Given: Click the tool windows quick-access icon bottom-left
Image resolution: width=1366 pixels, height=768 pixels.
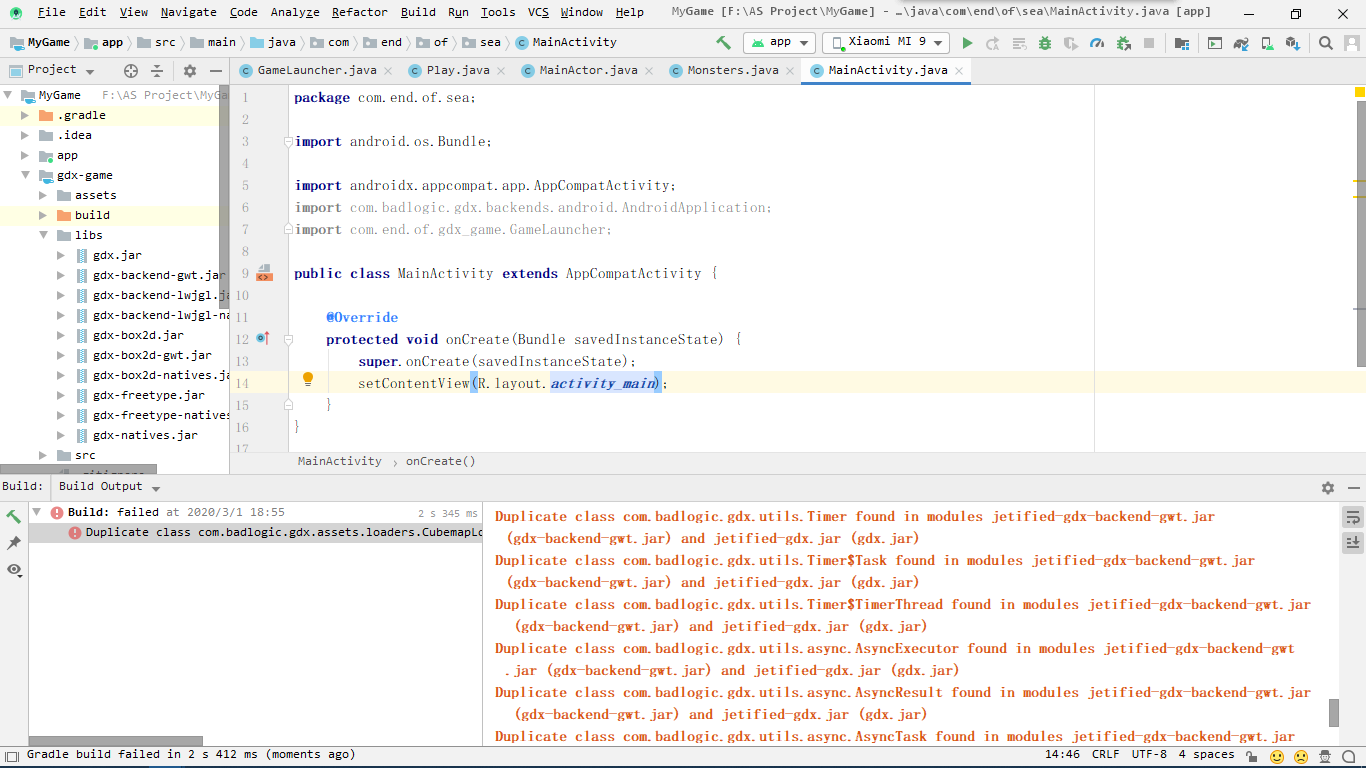Looking at the screenshot, I should [x=10, y=756].
